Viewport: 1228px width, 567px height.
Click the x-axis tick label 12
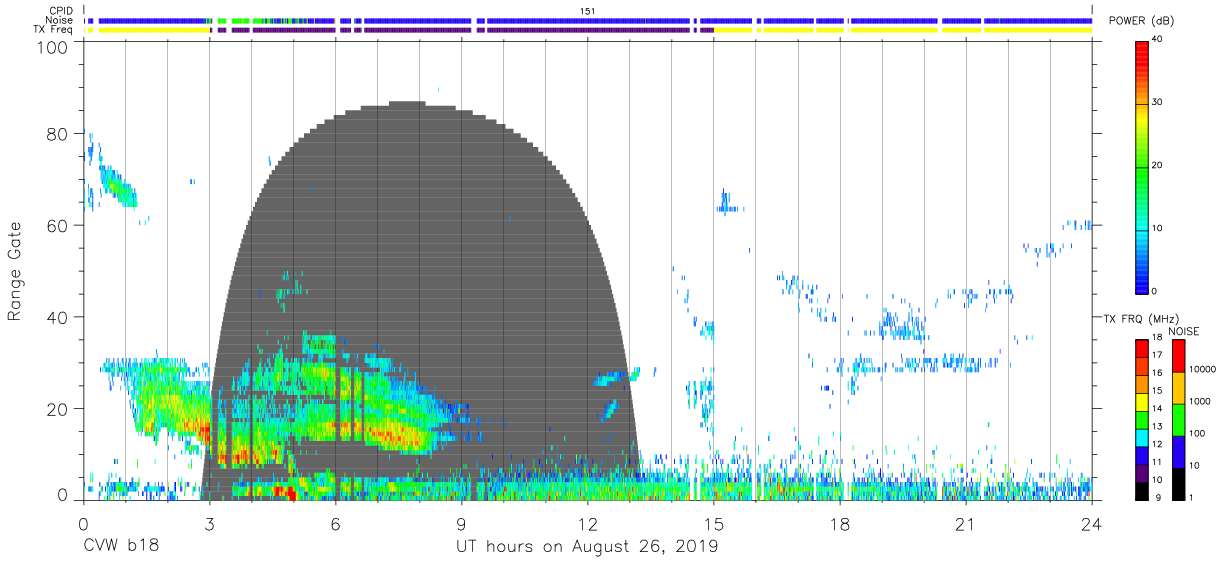(587, 524)
